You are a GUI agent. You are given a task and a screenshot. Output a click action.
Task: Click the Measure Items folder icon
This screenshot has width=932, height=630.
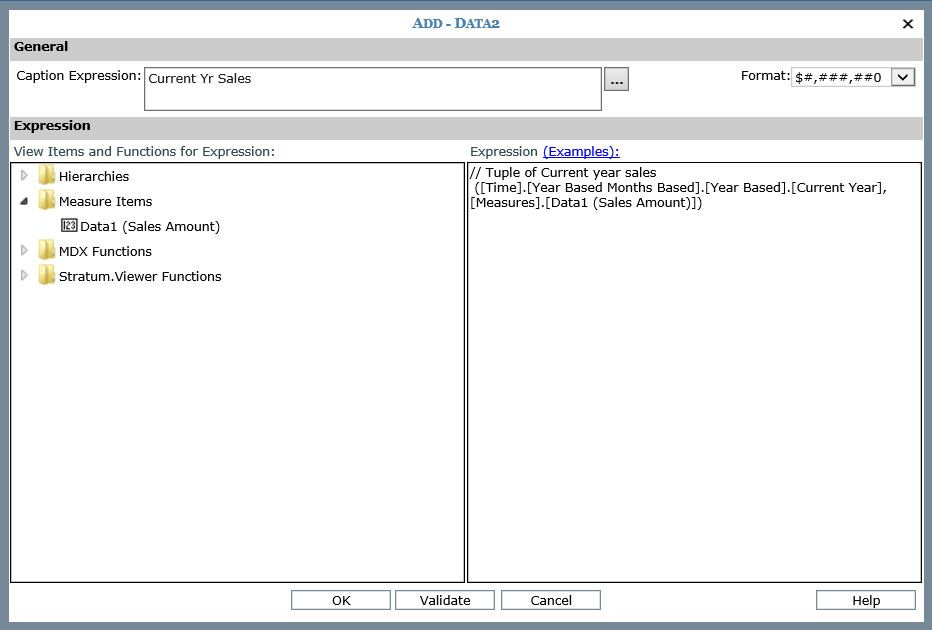tap(47, 201)
